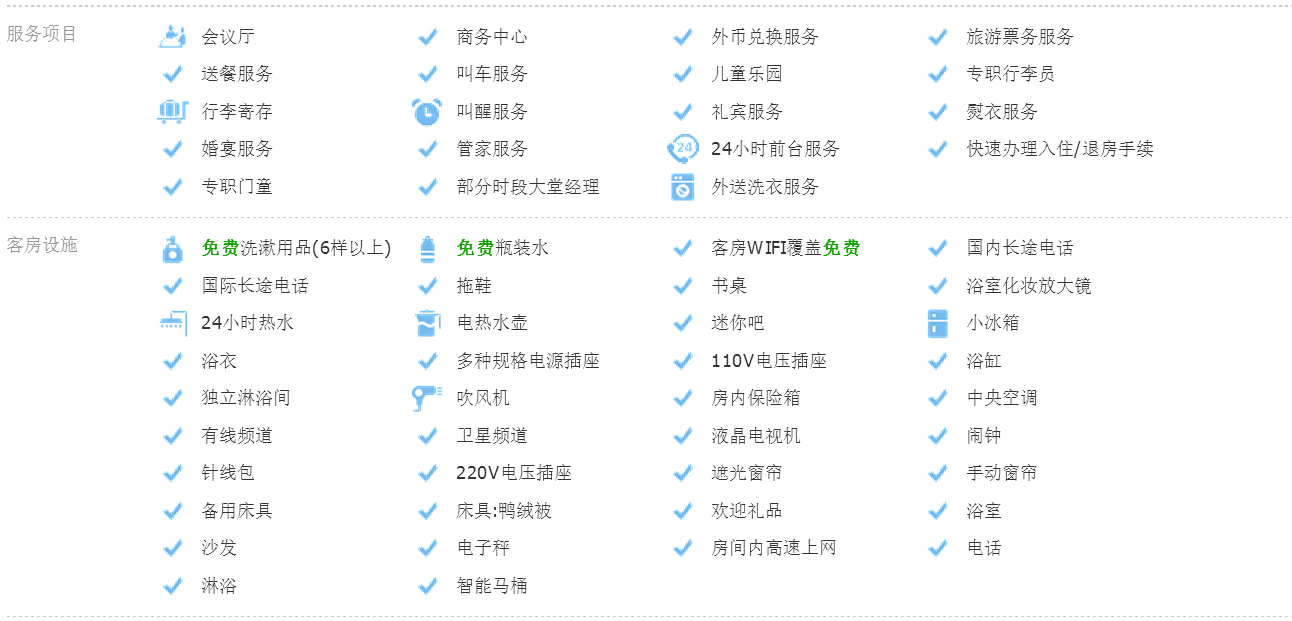Select the 服务项目 section heading
Image resolution: width=1292 pixels, height=621 pixels.
click(x=42, y=33)
